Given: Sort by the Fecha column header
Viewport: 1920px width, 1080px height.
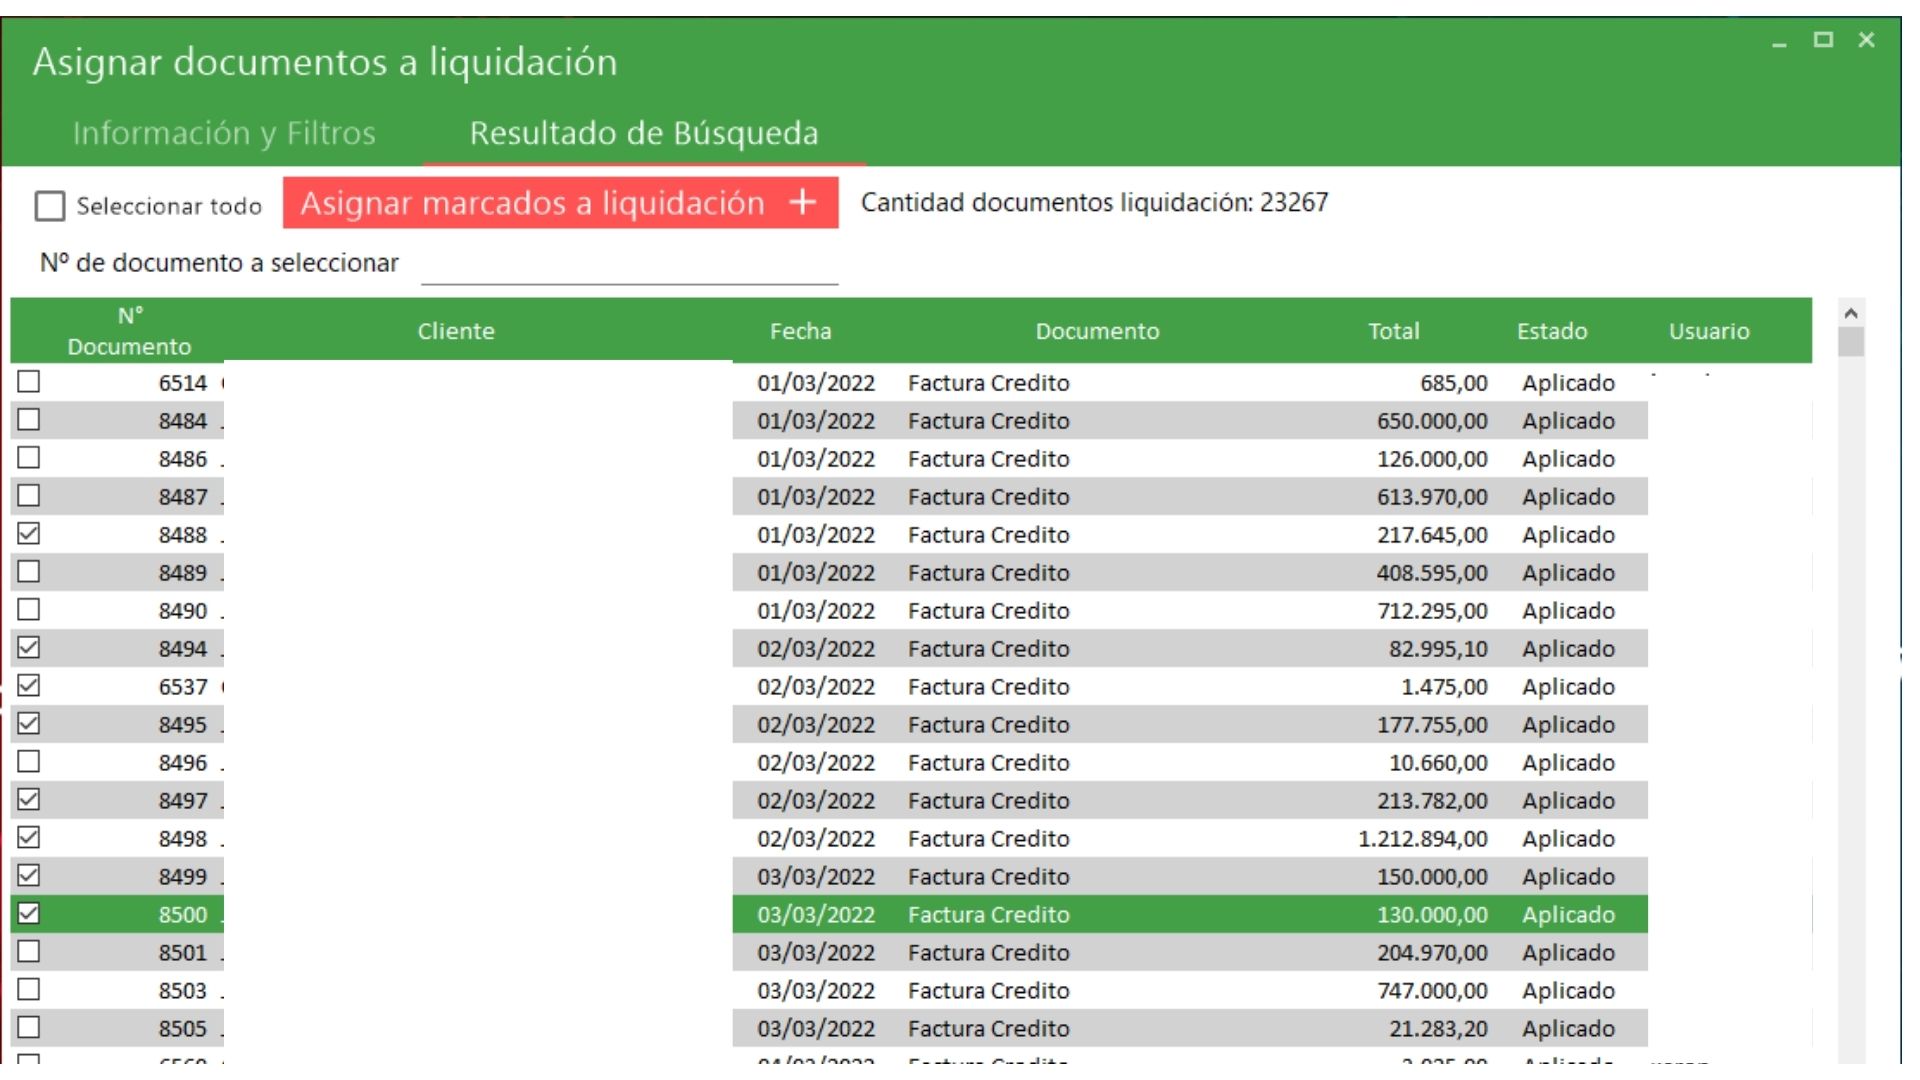Looking at the screenshot, I should pyautogui.click(x=800, y=331).
